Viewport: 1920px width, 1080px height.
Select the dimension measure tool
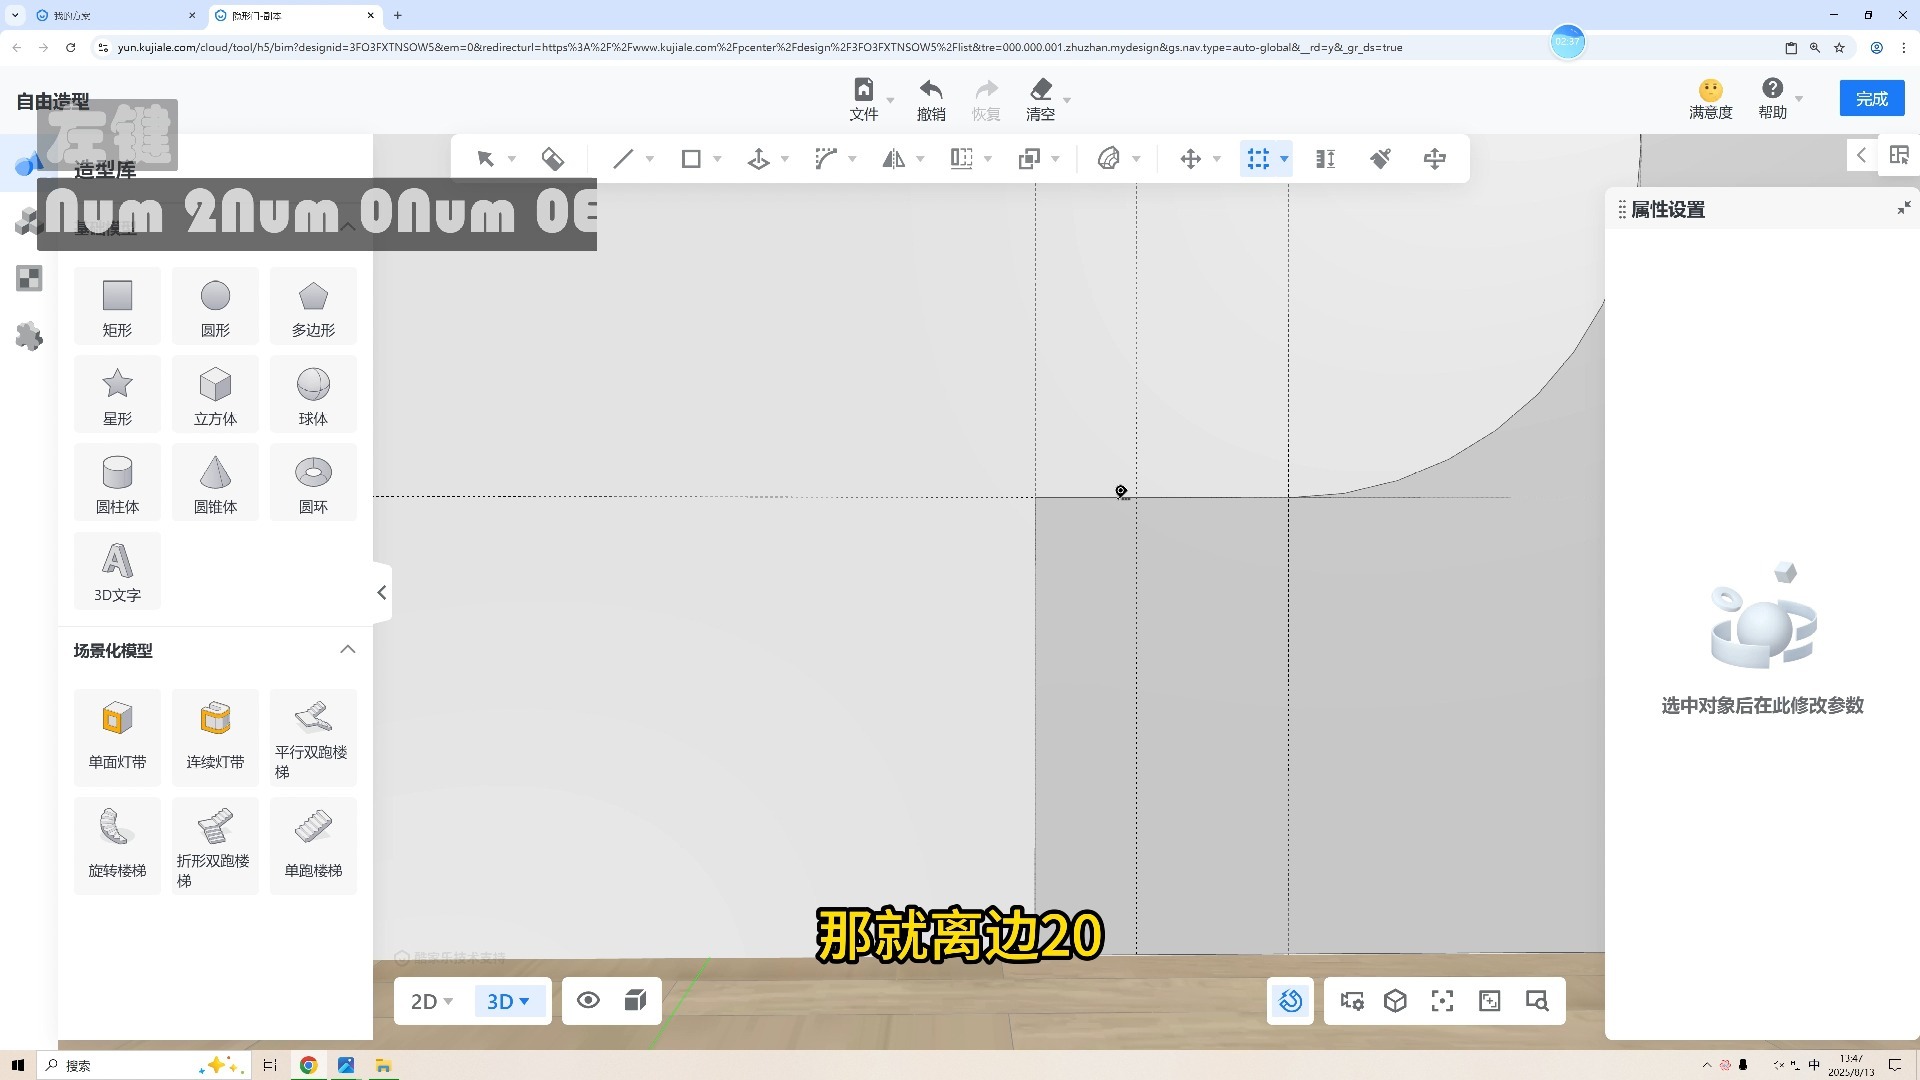pyautogui.click(x=1326, y=159)
